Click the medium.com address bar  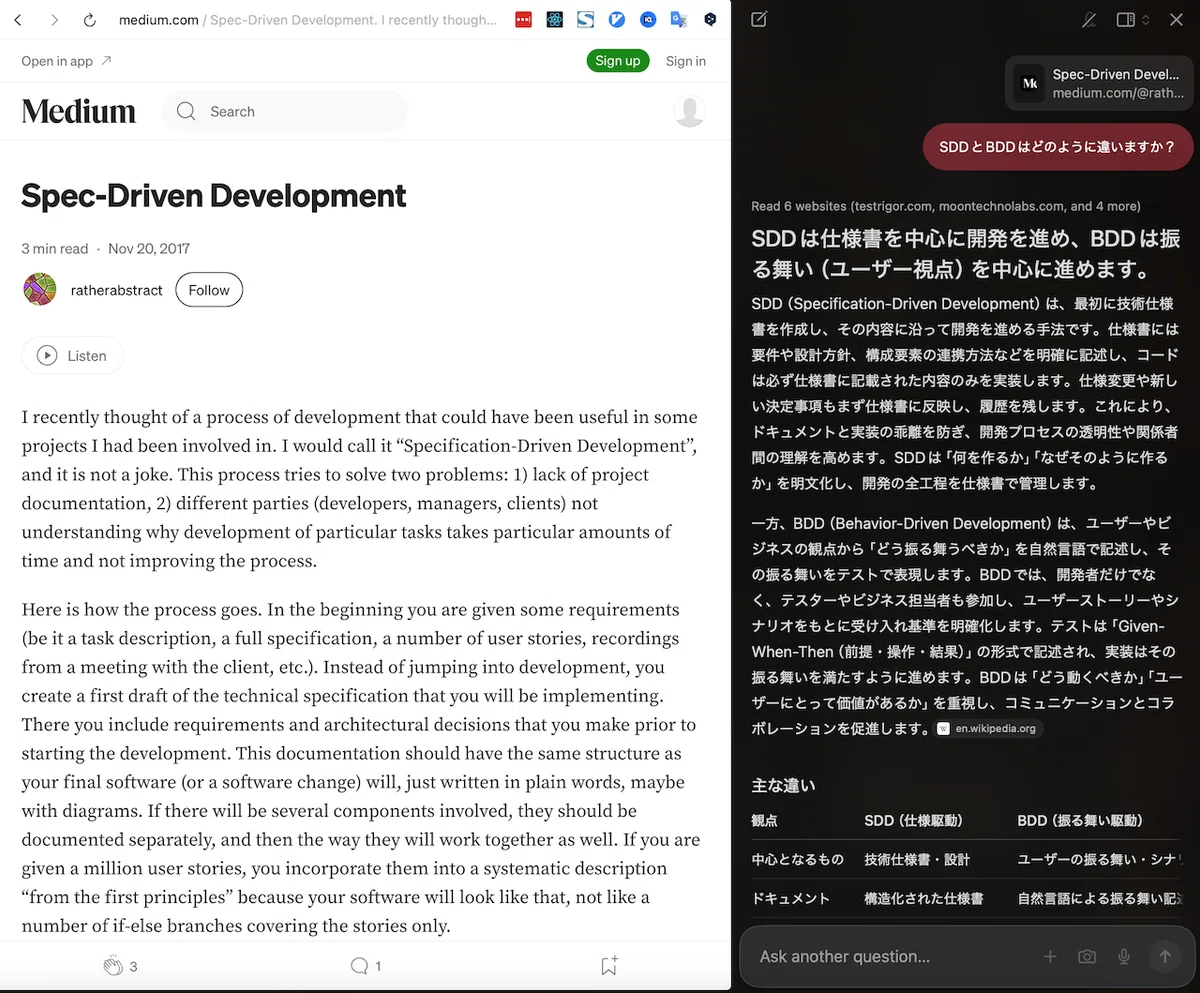click(307, 20)
